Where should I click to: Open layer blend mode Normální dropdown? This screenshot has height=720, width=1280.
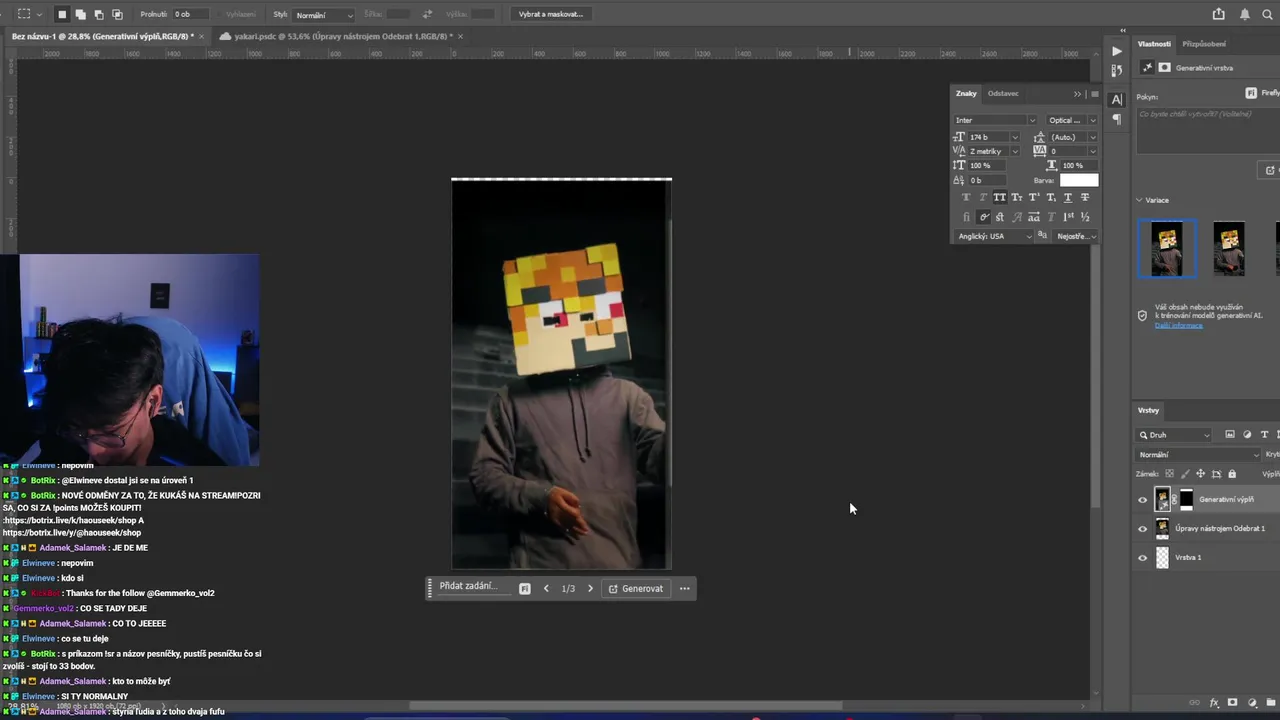pyautogui.click(x=1199, y=455)
